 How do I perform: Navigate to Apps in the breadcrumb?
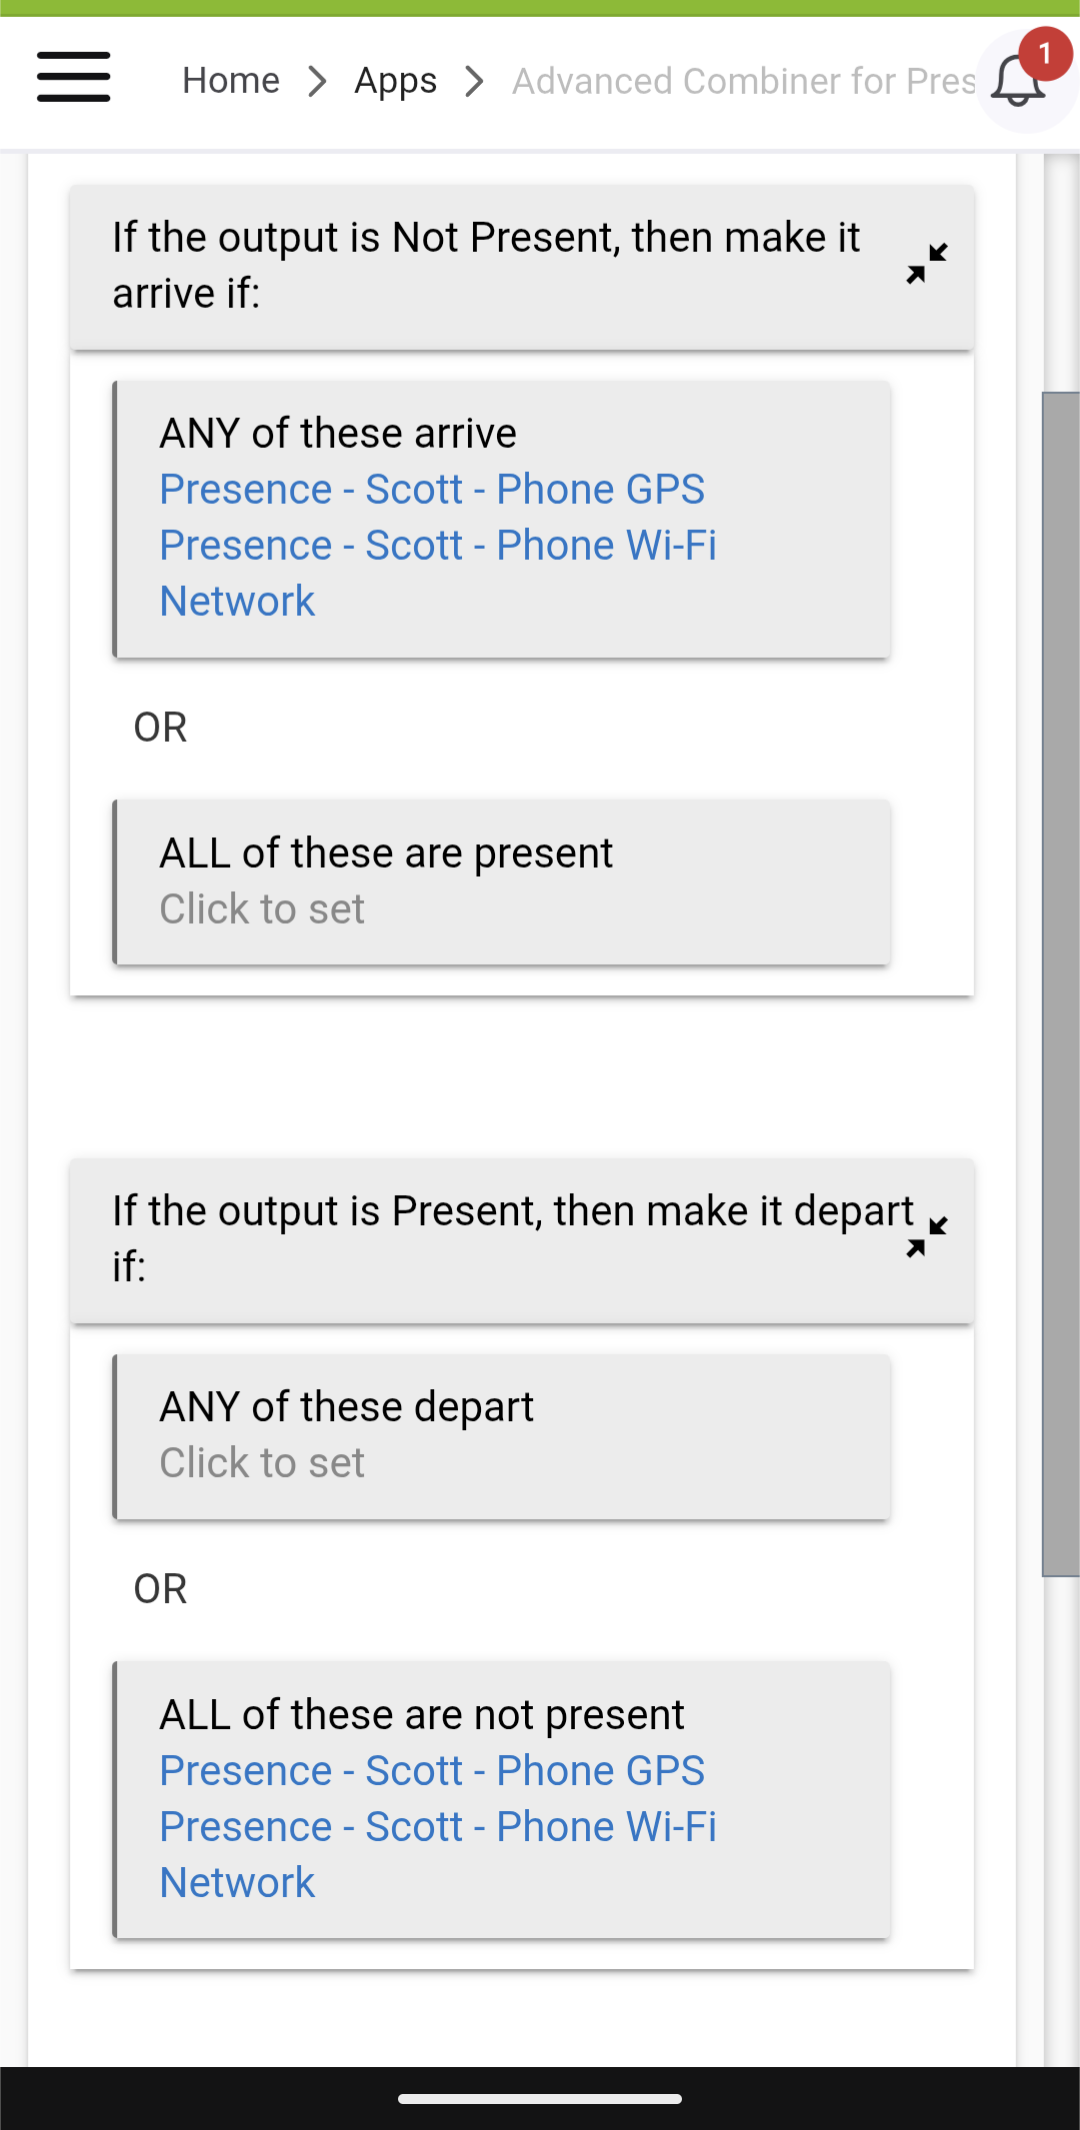396,81
